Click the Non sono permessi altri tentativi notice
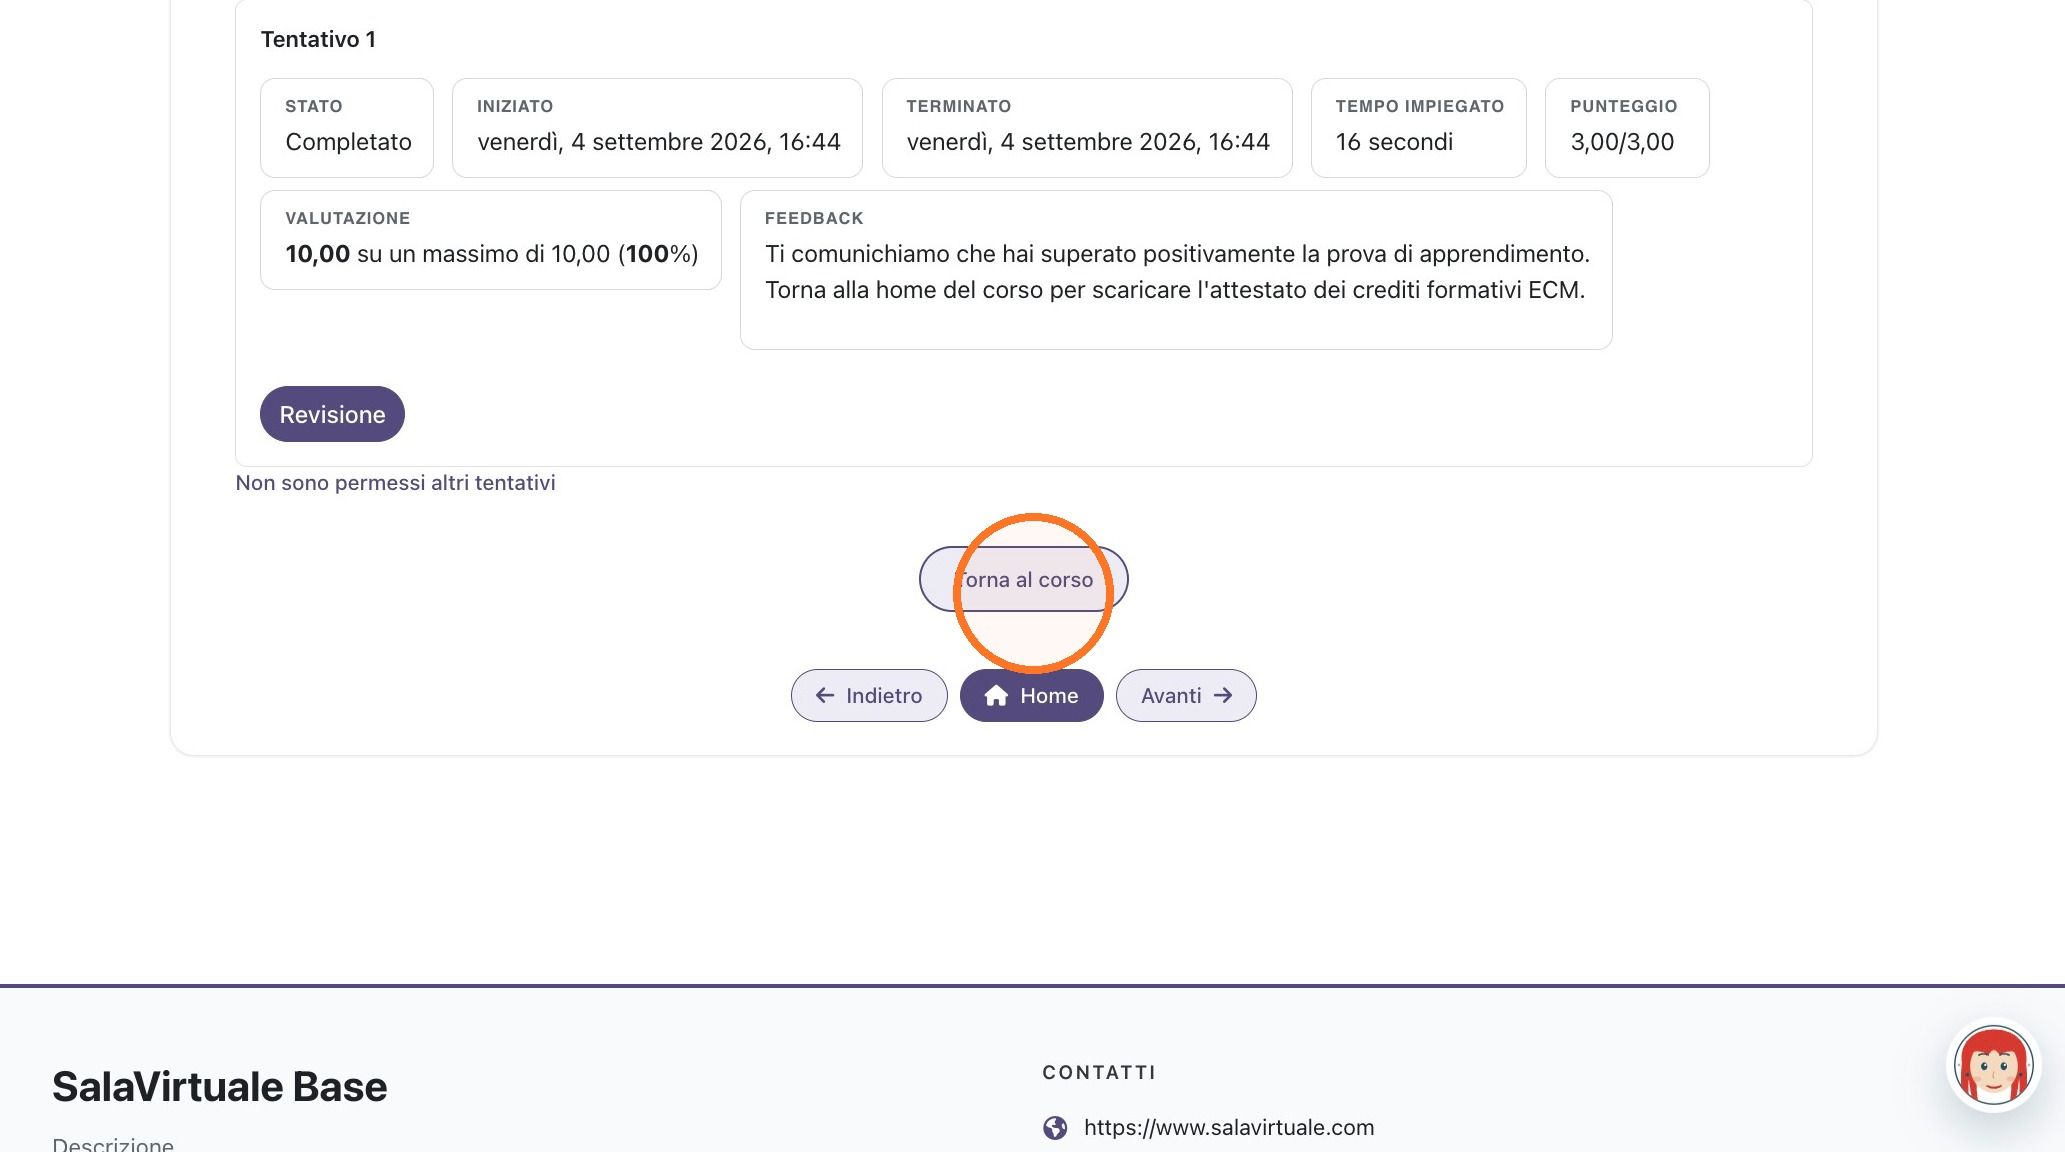This screenshot has height=1152, width=2065. pyautogui.click(x=395, y=483)
